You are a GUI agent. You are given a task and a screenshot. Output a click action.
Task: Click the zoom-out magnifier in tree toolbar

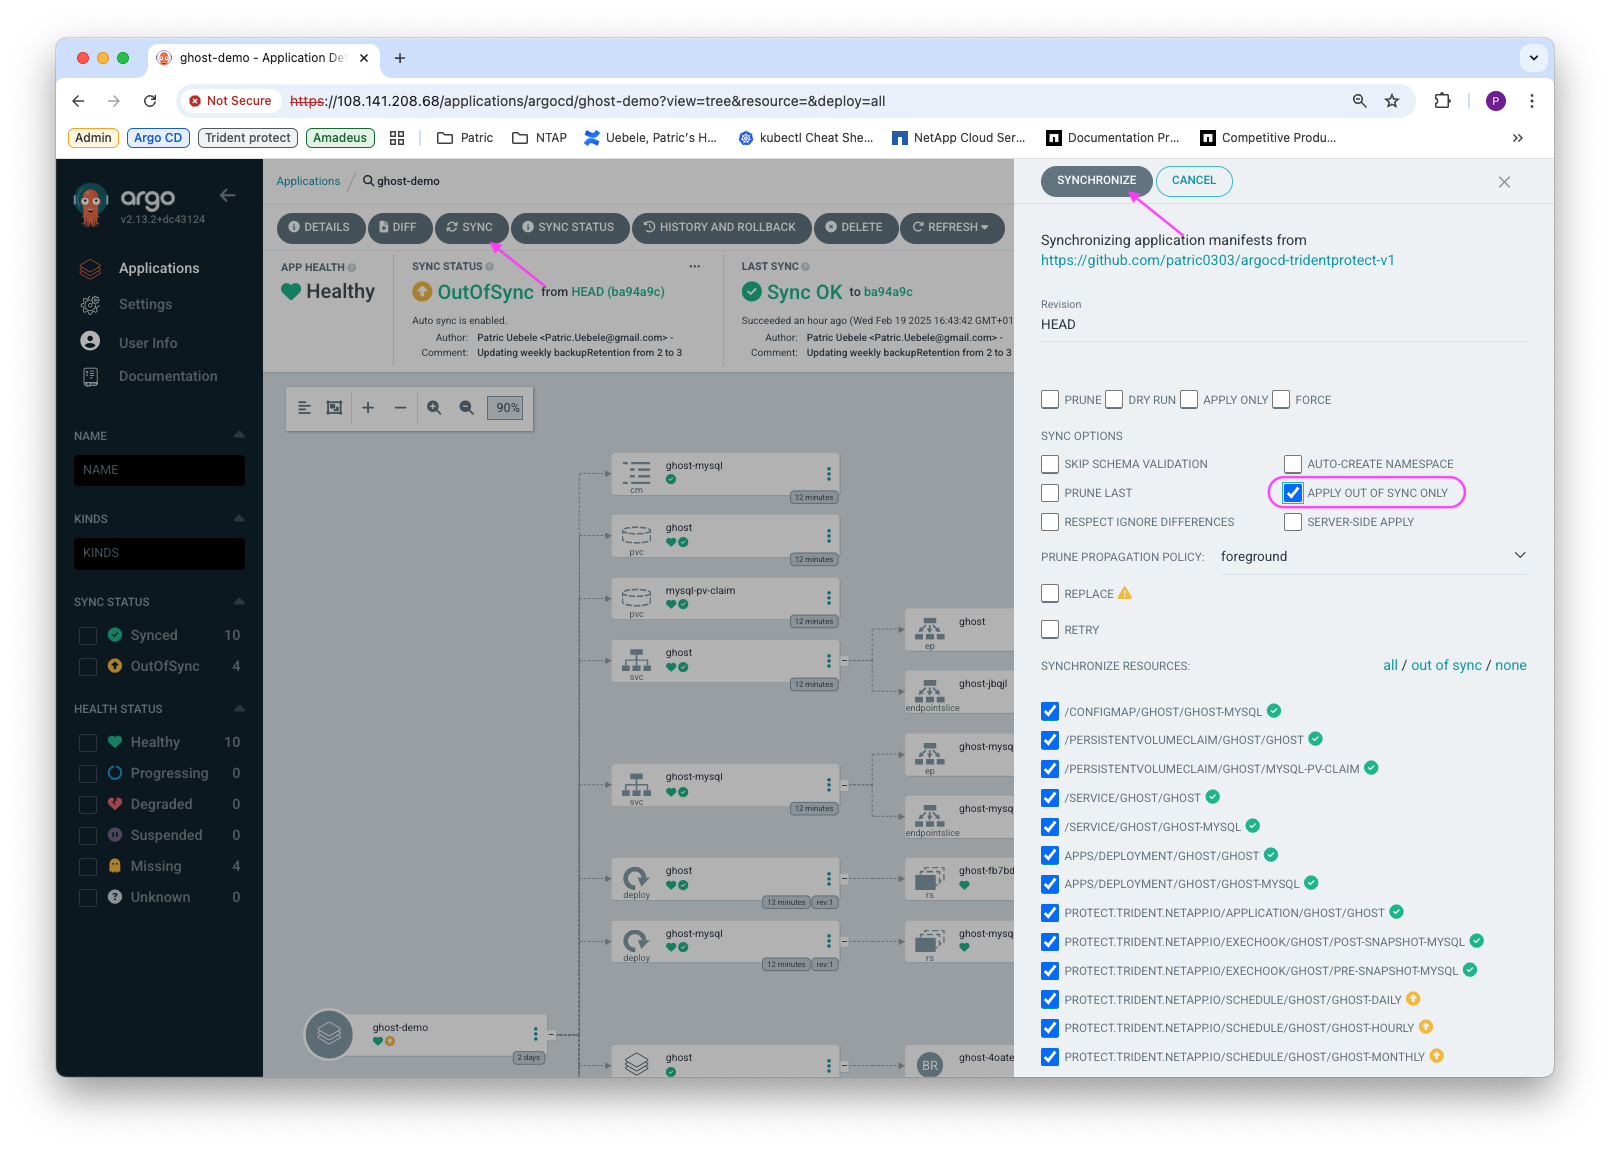(x=466, y=408)
